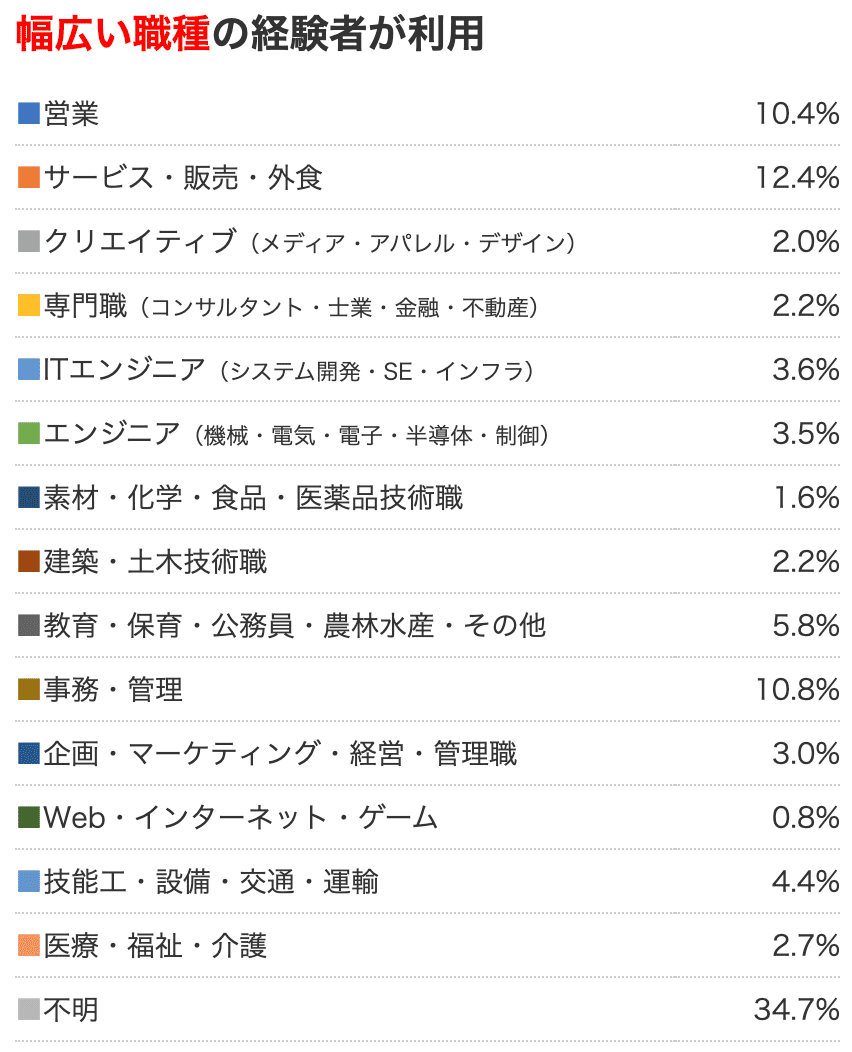Select the 事務・管理 row label
Image resolution: width=852 pixels, height=1052 pixels.
113,690
